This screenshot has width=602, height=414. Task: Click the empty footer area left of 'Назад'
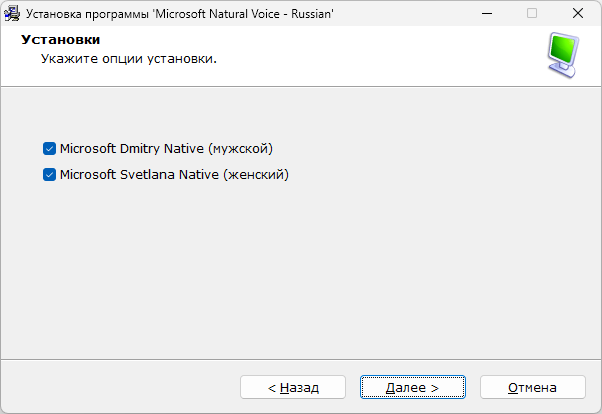tap(120, 387)
